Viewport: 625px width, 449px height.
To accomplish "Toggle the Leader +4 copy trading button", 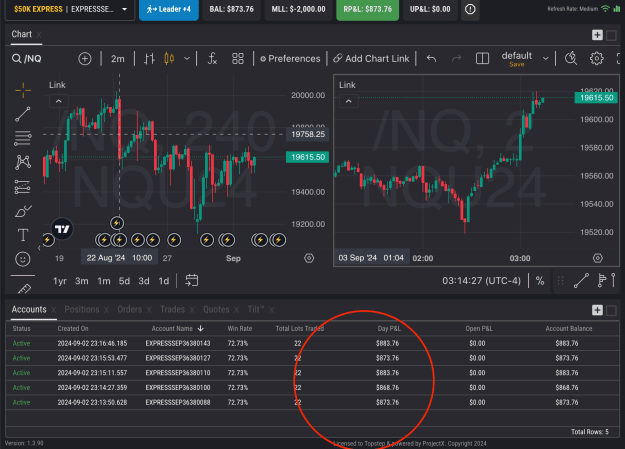I will coord(169,9).
